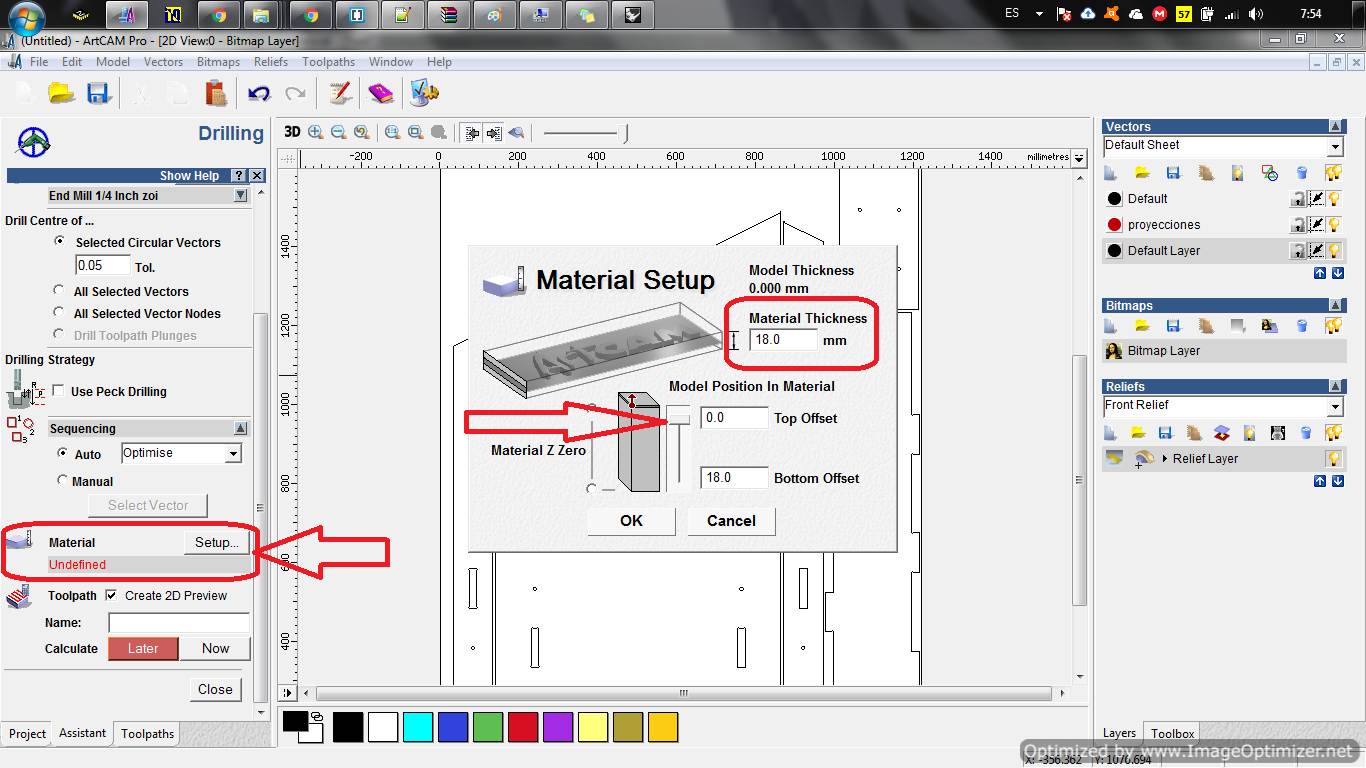The width and height of the screenshot is (1366, 768).
Task: Click Cancel in Material Setup dialog
Action: 731,520
